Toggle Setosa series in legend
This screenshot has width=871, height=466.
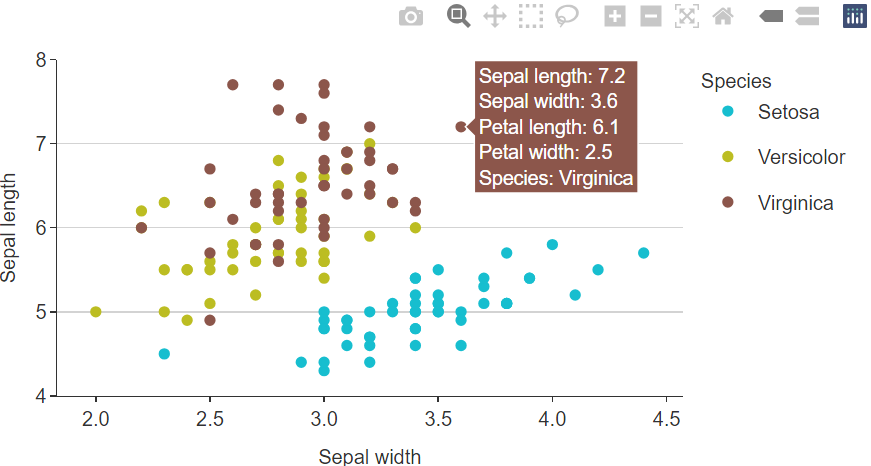coord(772,112)
